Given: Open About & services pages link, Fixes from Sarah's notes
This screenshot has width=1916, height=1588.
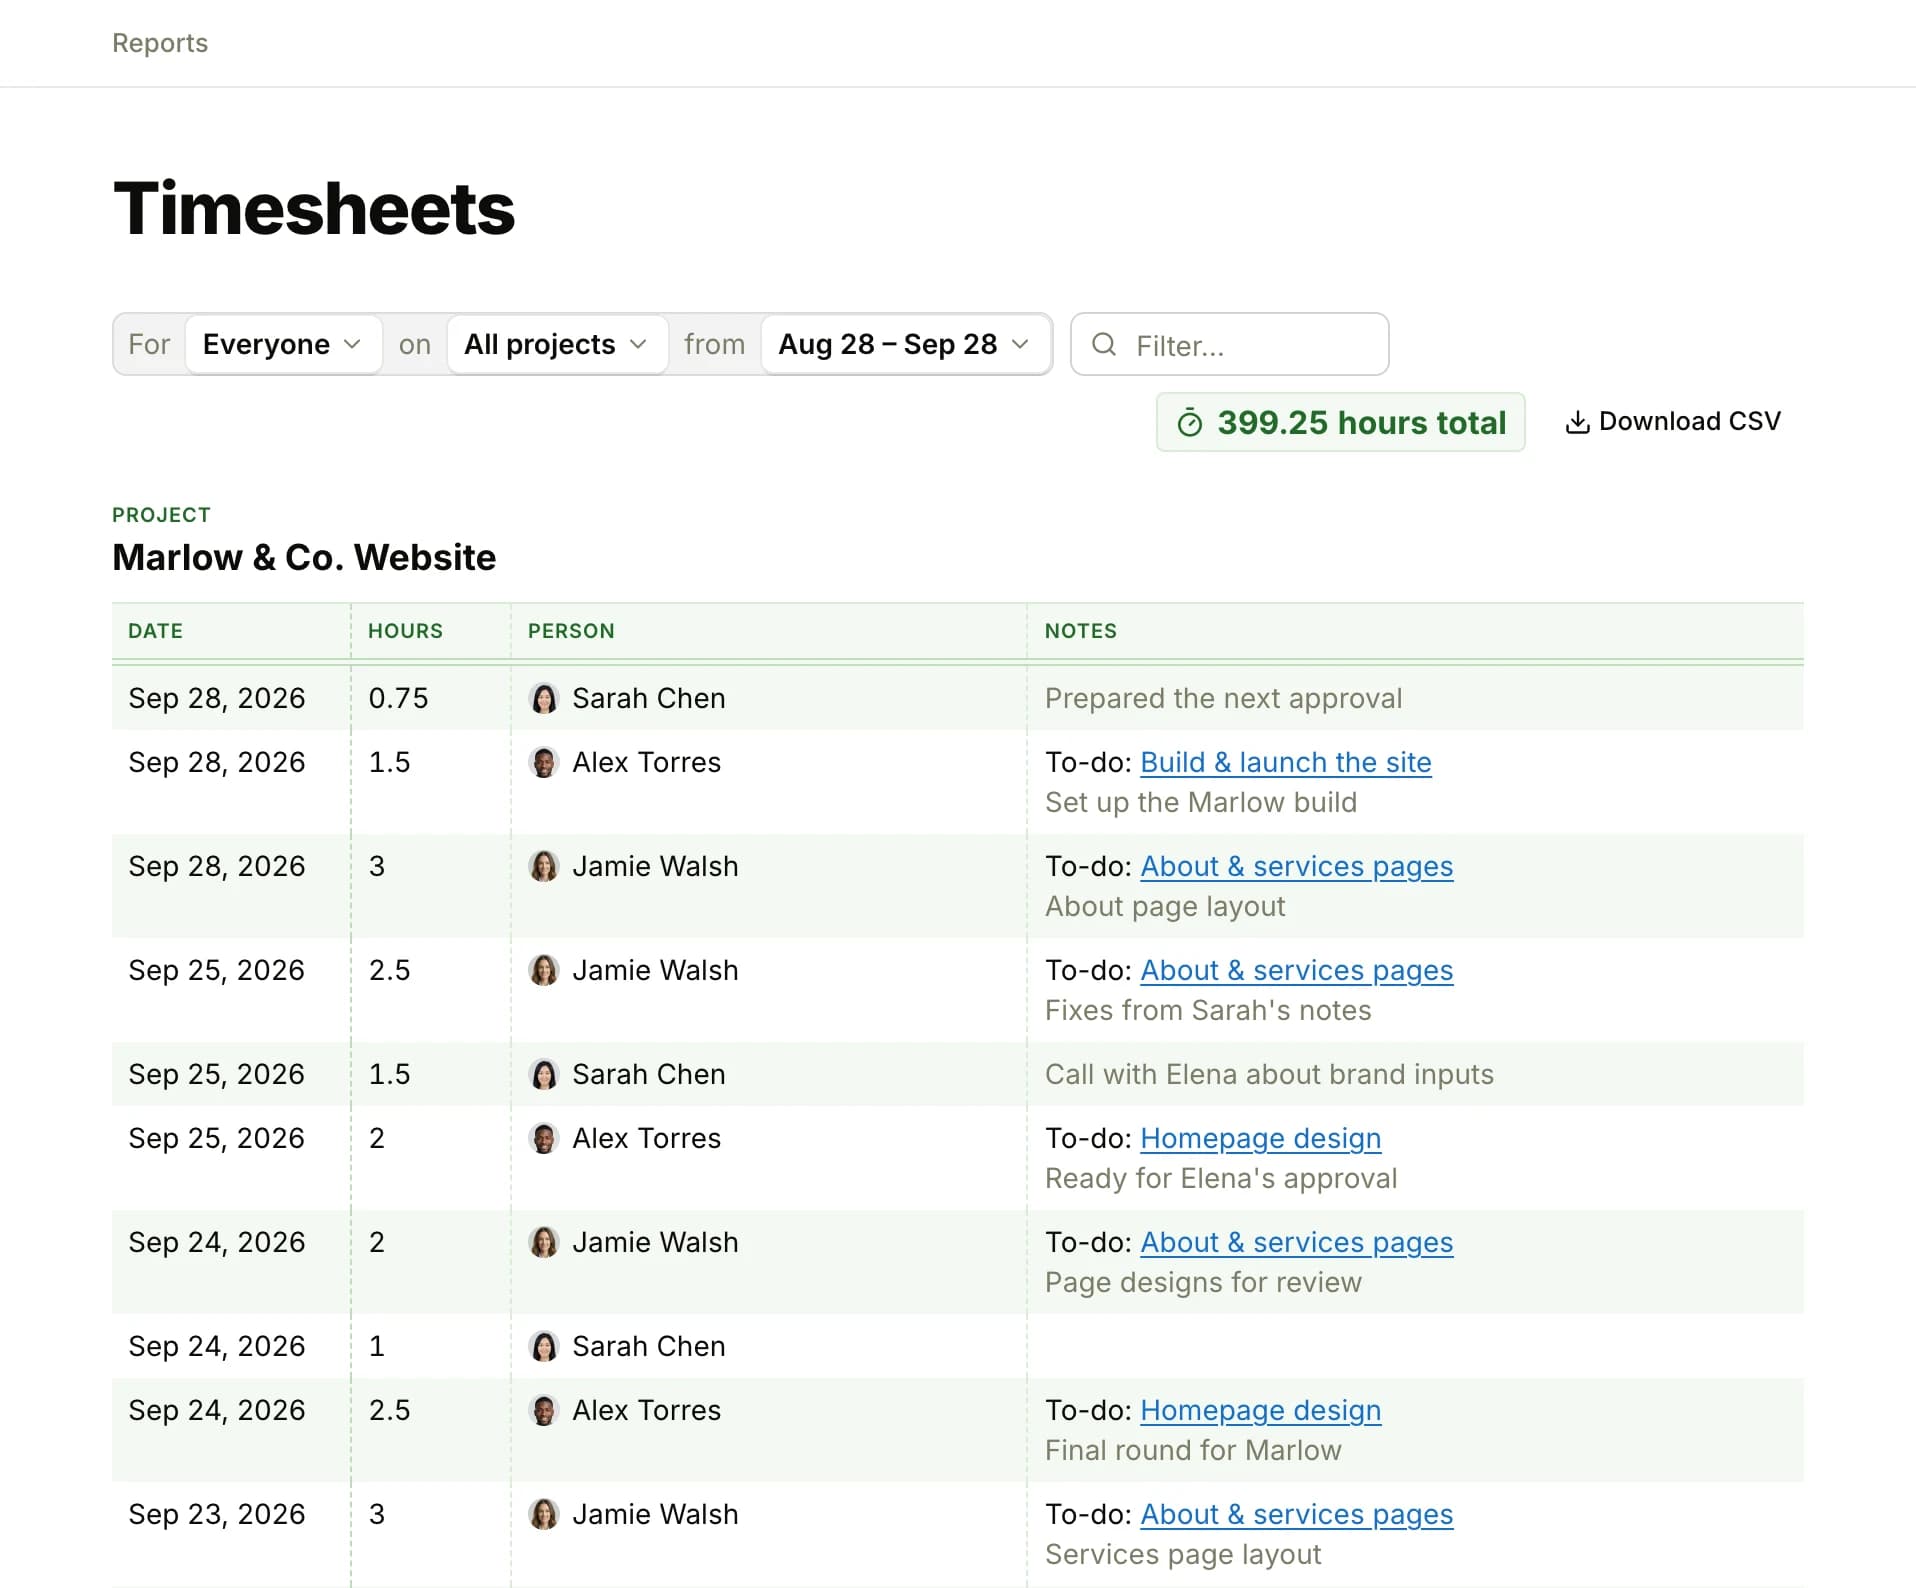Looking at the screenshot, I should [x=1297, y=971].
